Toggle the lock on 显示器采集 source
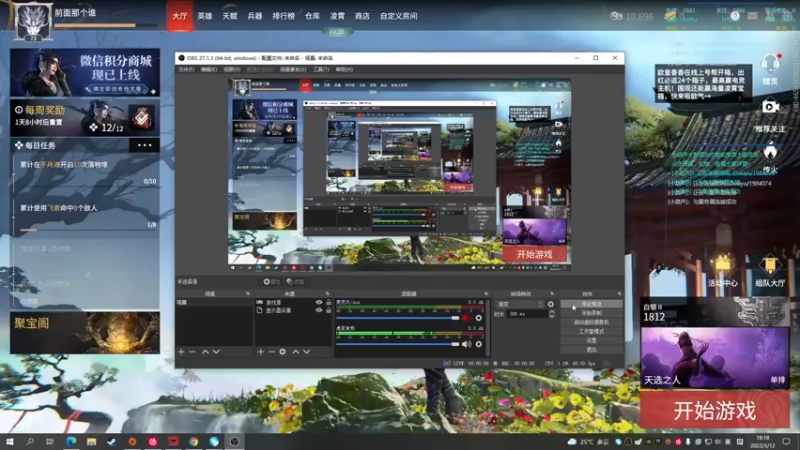Image resolution: width=800 pixels, height=450 pixels. [x=329, y=310]
